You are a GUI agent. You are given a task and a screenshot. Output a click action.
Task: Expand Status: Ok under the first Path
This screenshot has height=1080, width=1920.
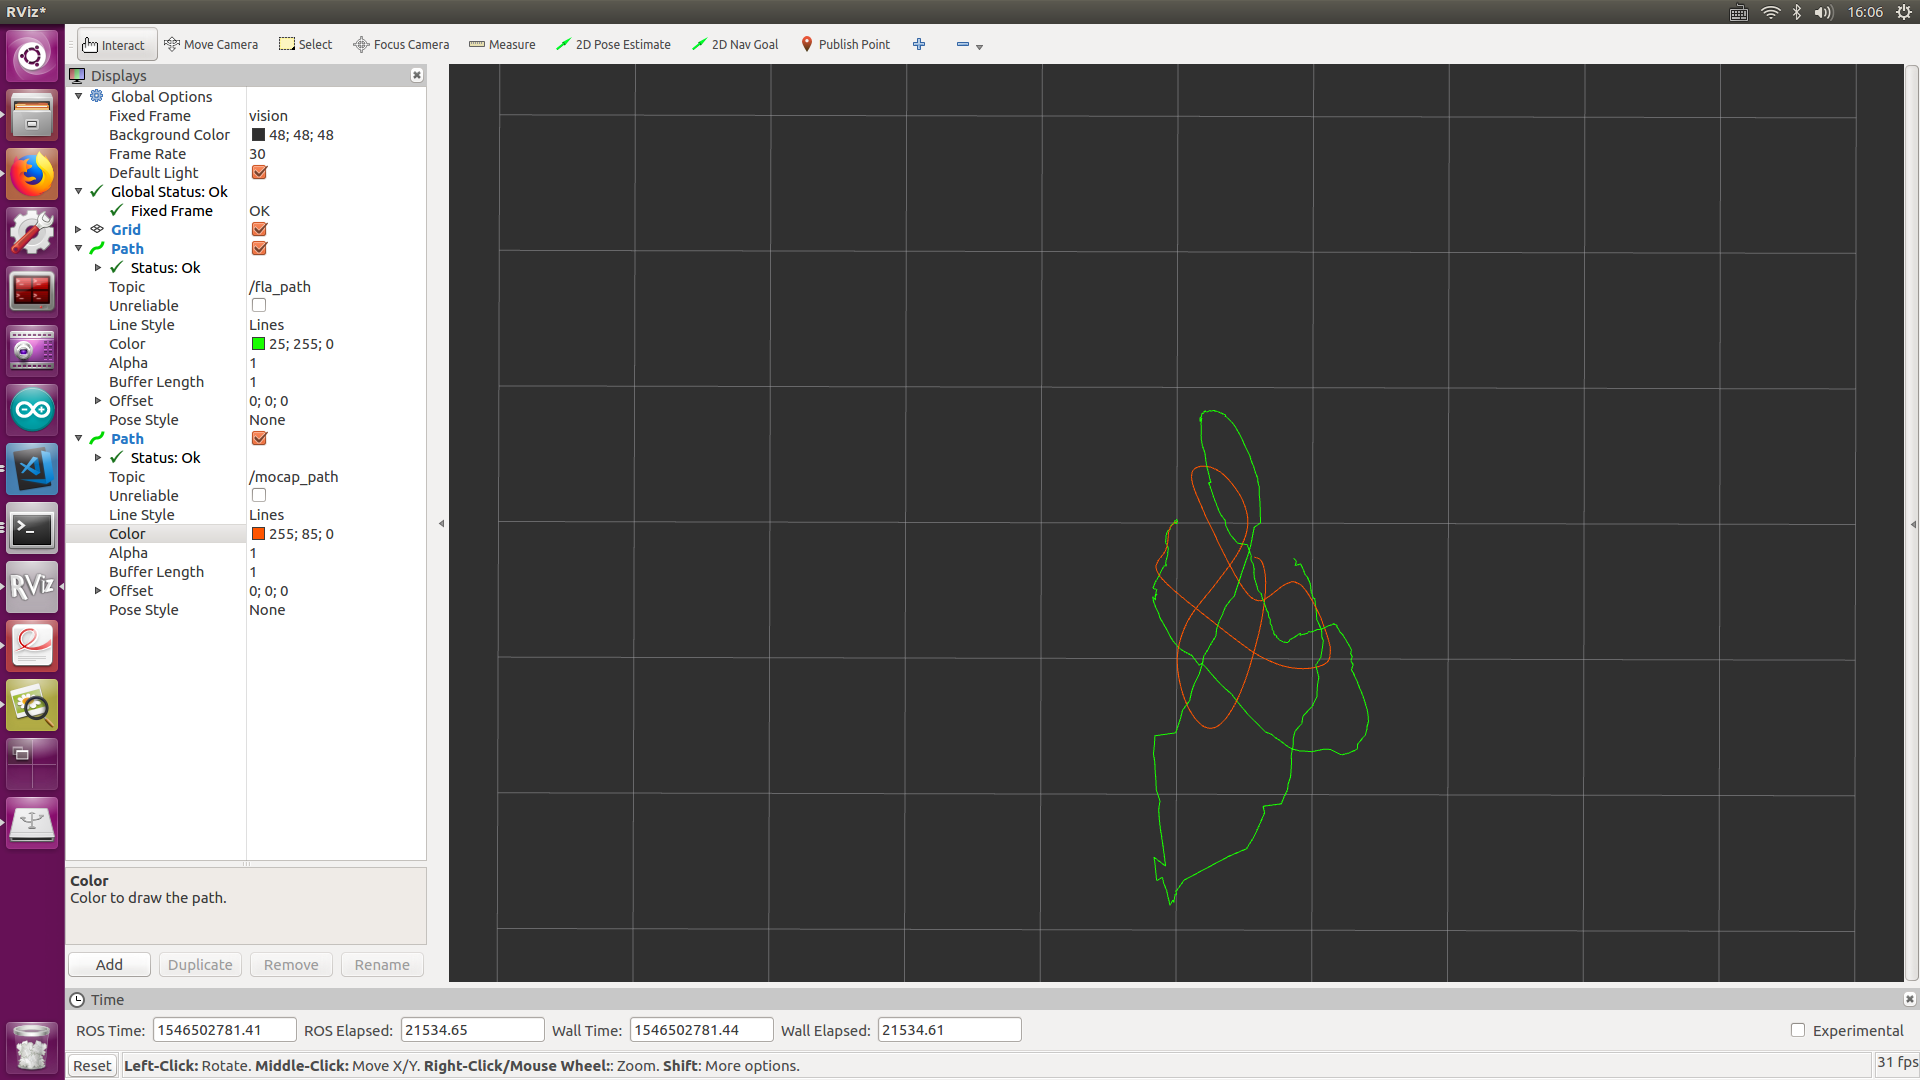point(97,267)
